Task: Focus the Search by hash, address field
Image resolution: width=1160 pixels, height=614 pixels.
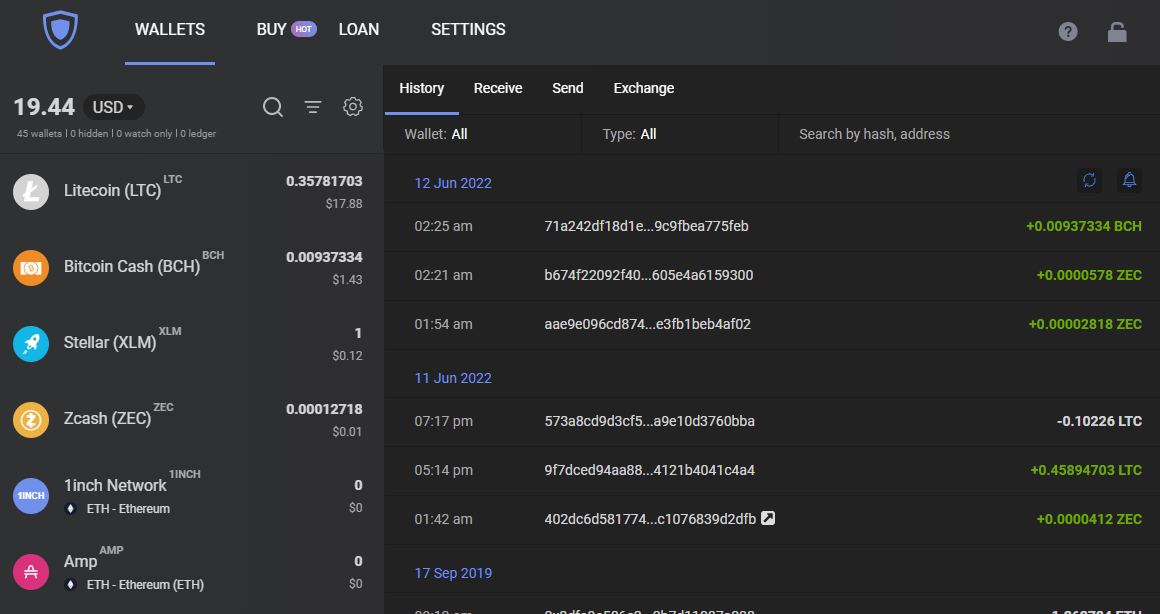Action: point(969,135)
